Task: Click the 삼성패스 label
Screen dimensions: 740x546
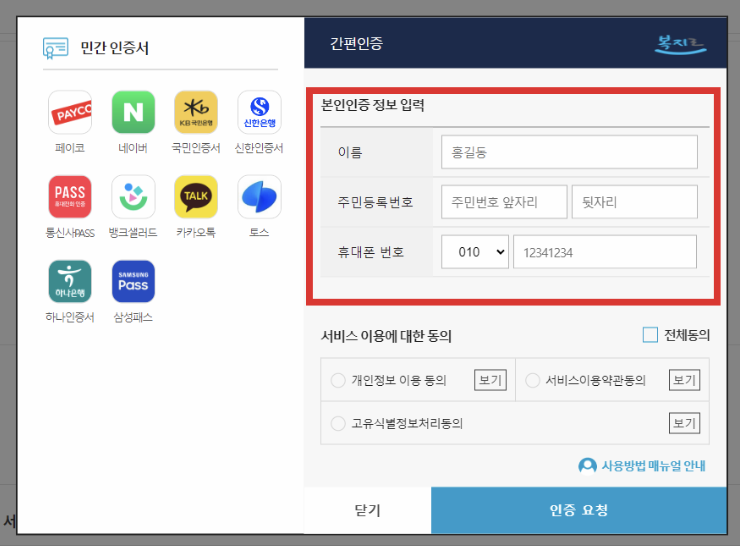Action: pos(133,317)
